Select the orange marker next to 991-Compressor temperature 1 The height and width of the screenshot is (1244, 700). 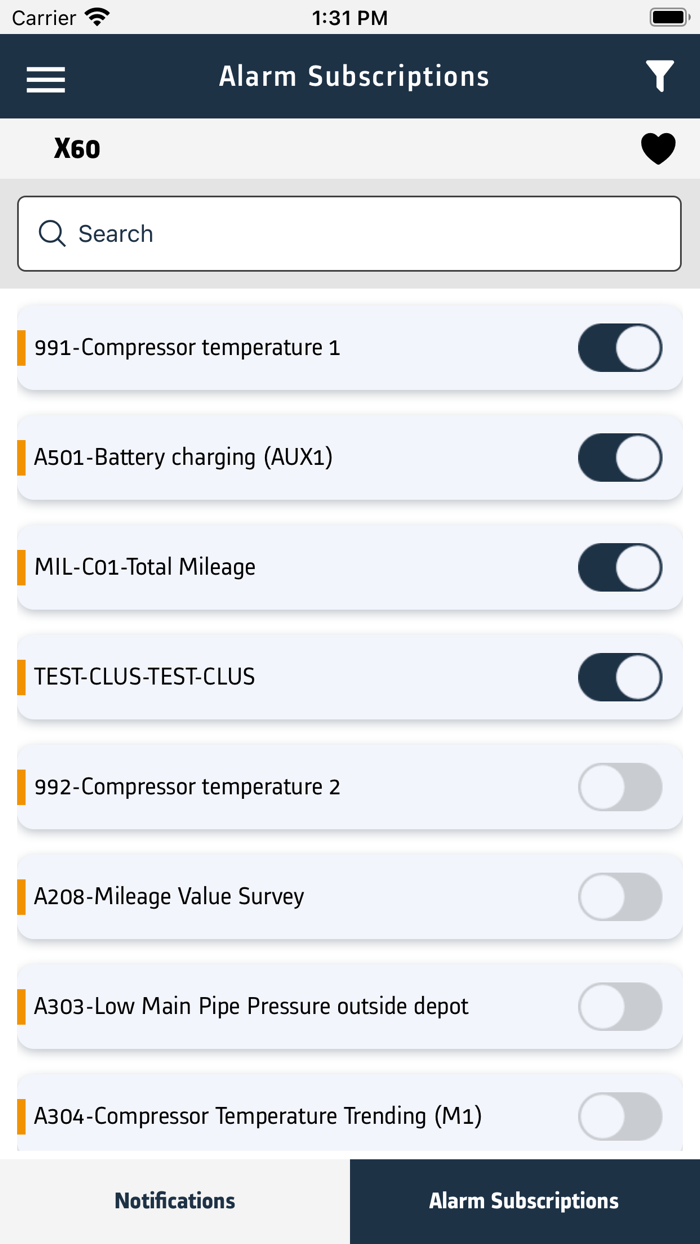21,347
